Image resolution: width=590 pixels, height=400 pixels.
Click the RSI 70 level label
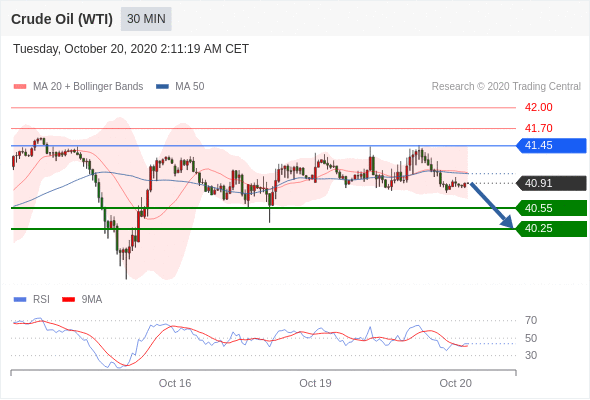[531, 321]
